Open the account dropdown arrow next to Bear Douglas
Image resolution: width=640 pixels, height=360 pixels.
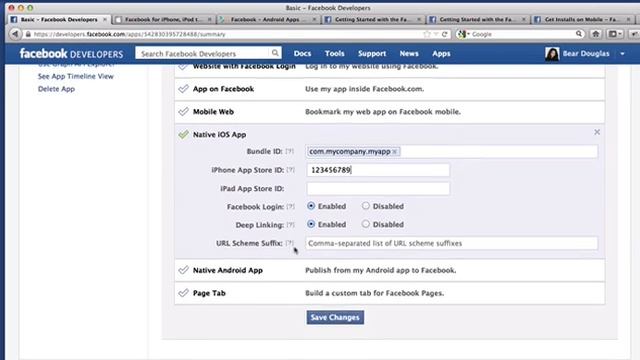point(622,53)
